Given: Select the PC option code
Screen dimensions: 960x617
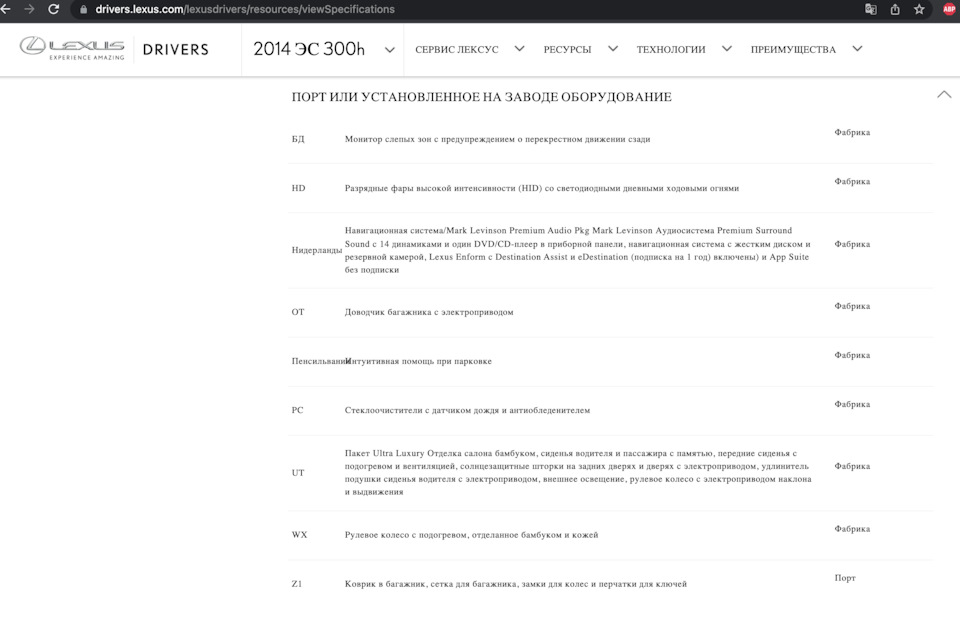Looking at the screenshot, I should pyautogui.click(x=297, y=410).
